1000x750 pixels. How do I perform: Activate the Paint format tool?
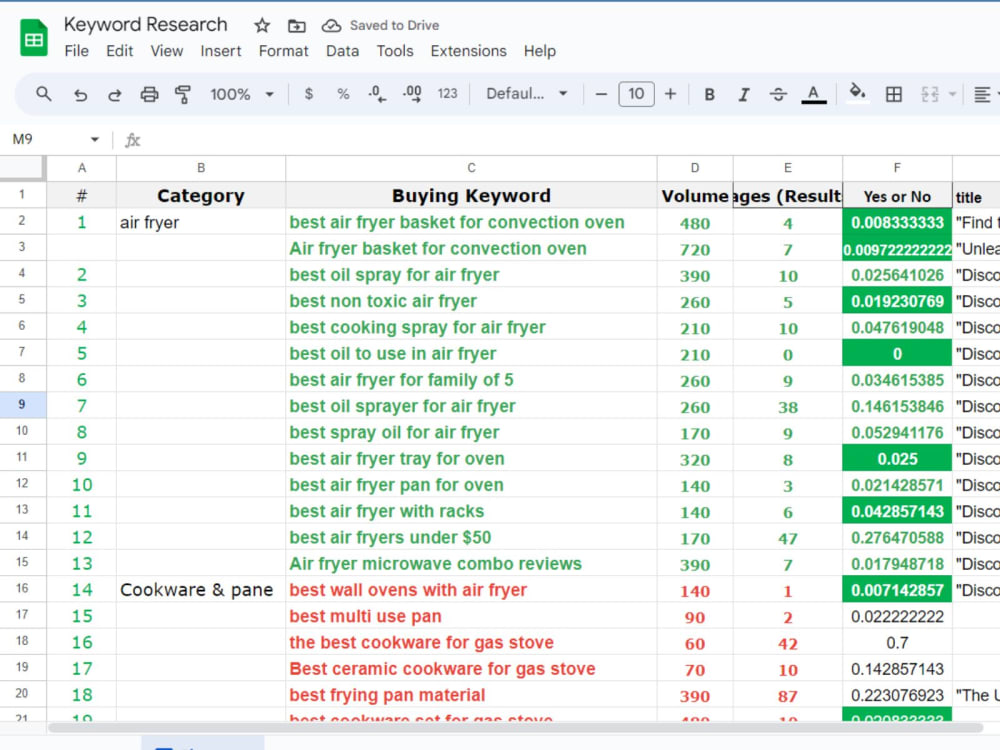[x=183, y=94]
